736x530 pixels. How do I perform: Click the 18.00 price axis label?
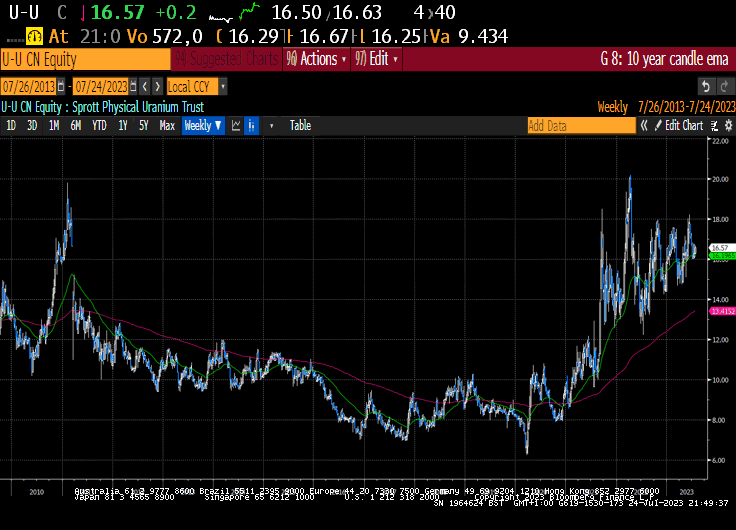click(x=721, y=219)
